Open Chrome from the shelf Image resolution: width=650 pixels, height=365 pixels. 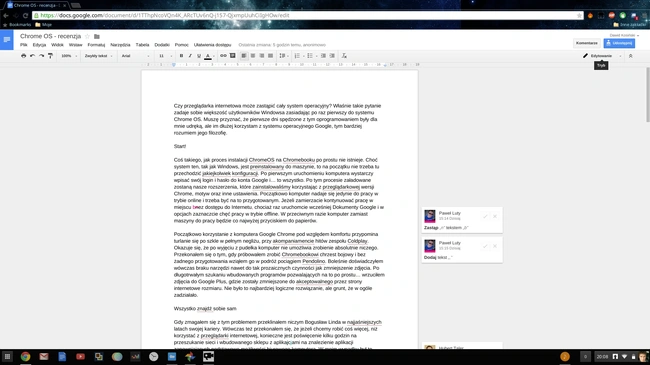[x=25, y=356]
